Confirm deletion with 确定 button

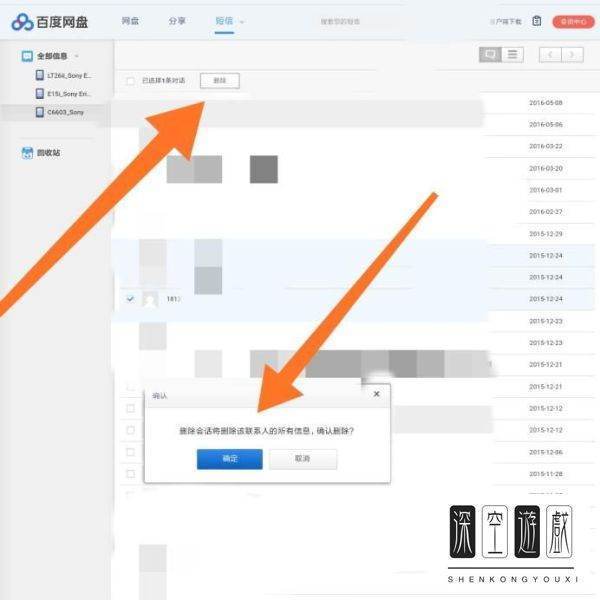click(229, 459)
